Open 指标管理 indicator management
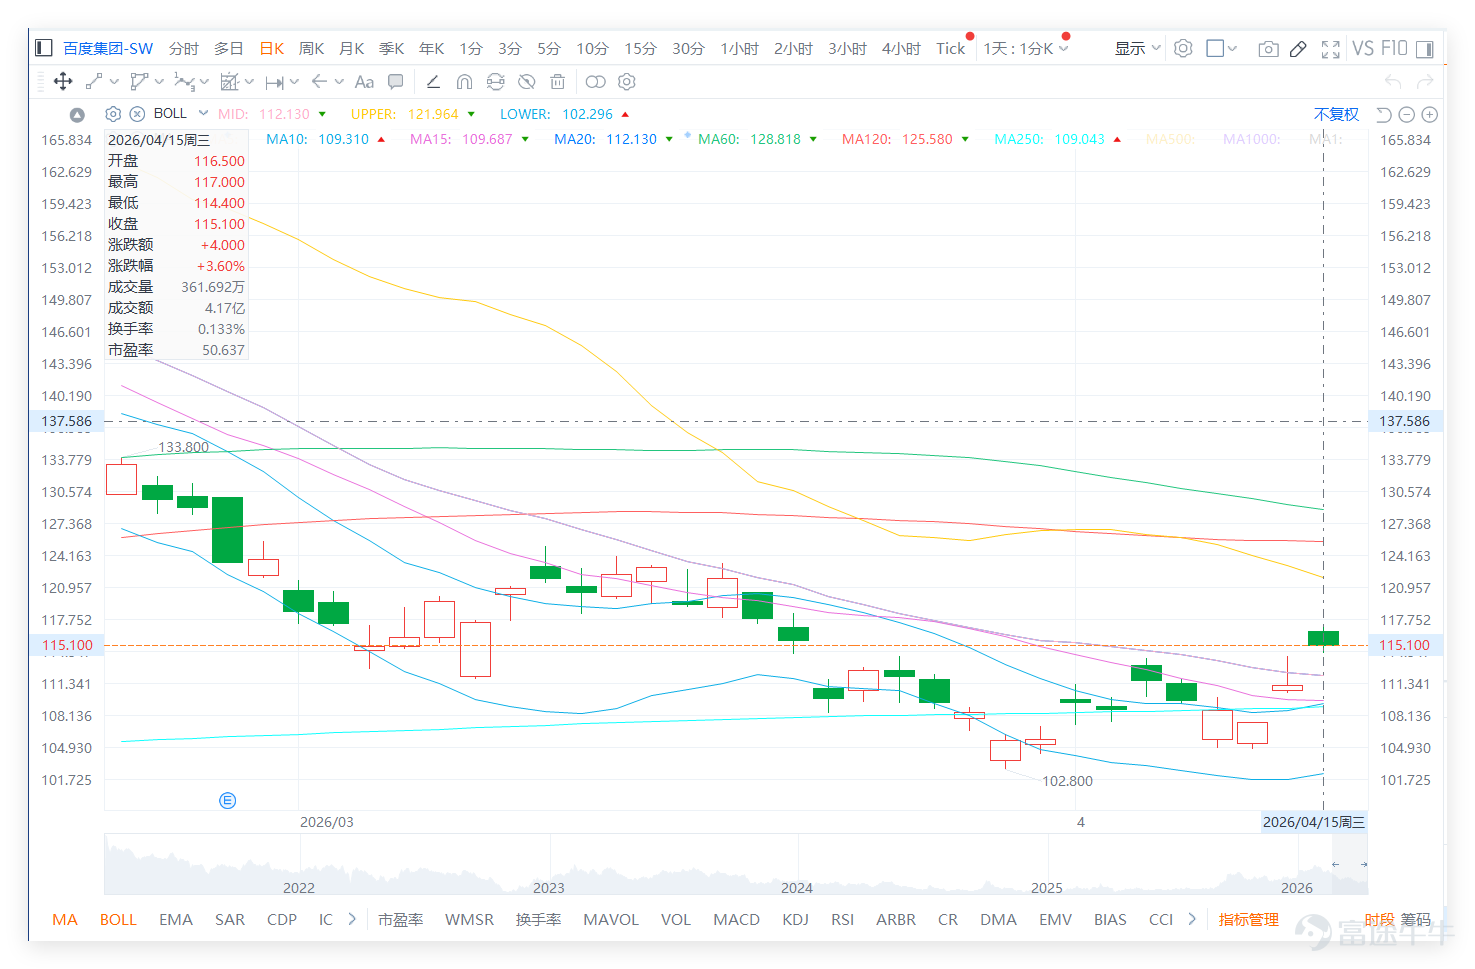 1248,919
